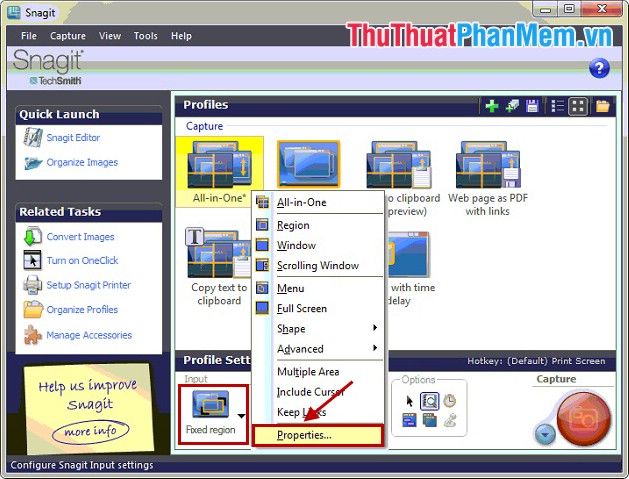Select the clipboard preview profile

click(x=400, y=165)
